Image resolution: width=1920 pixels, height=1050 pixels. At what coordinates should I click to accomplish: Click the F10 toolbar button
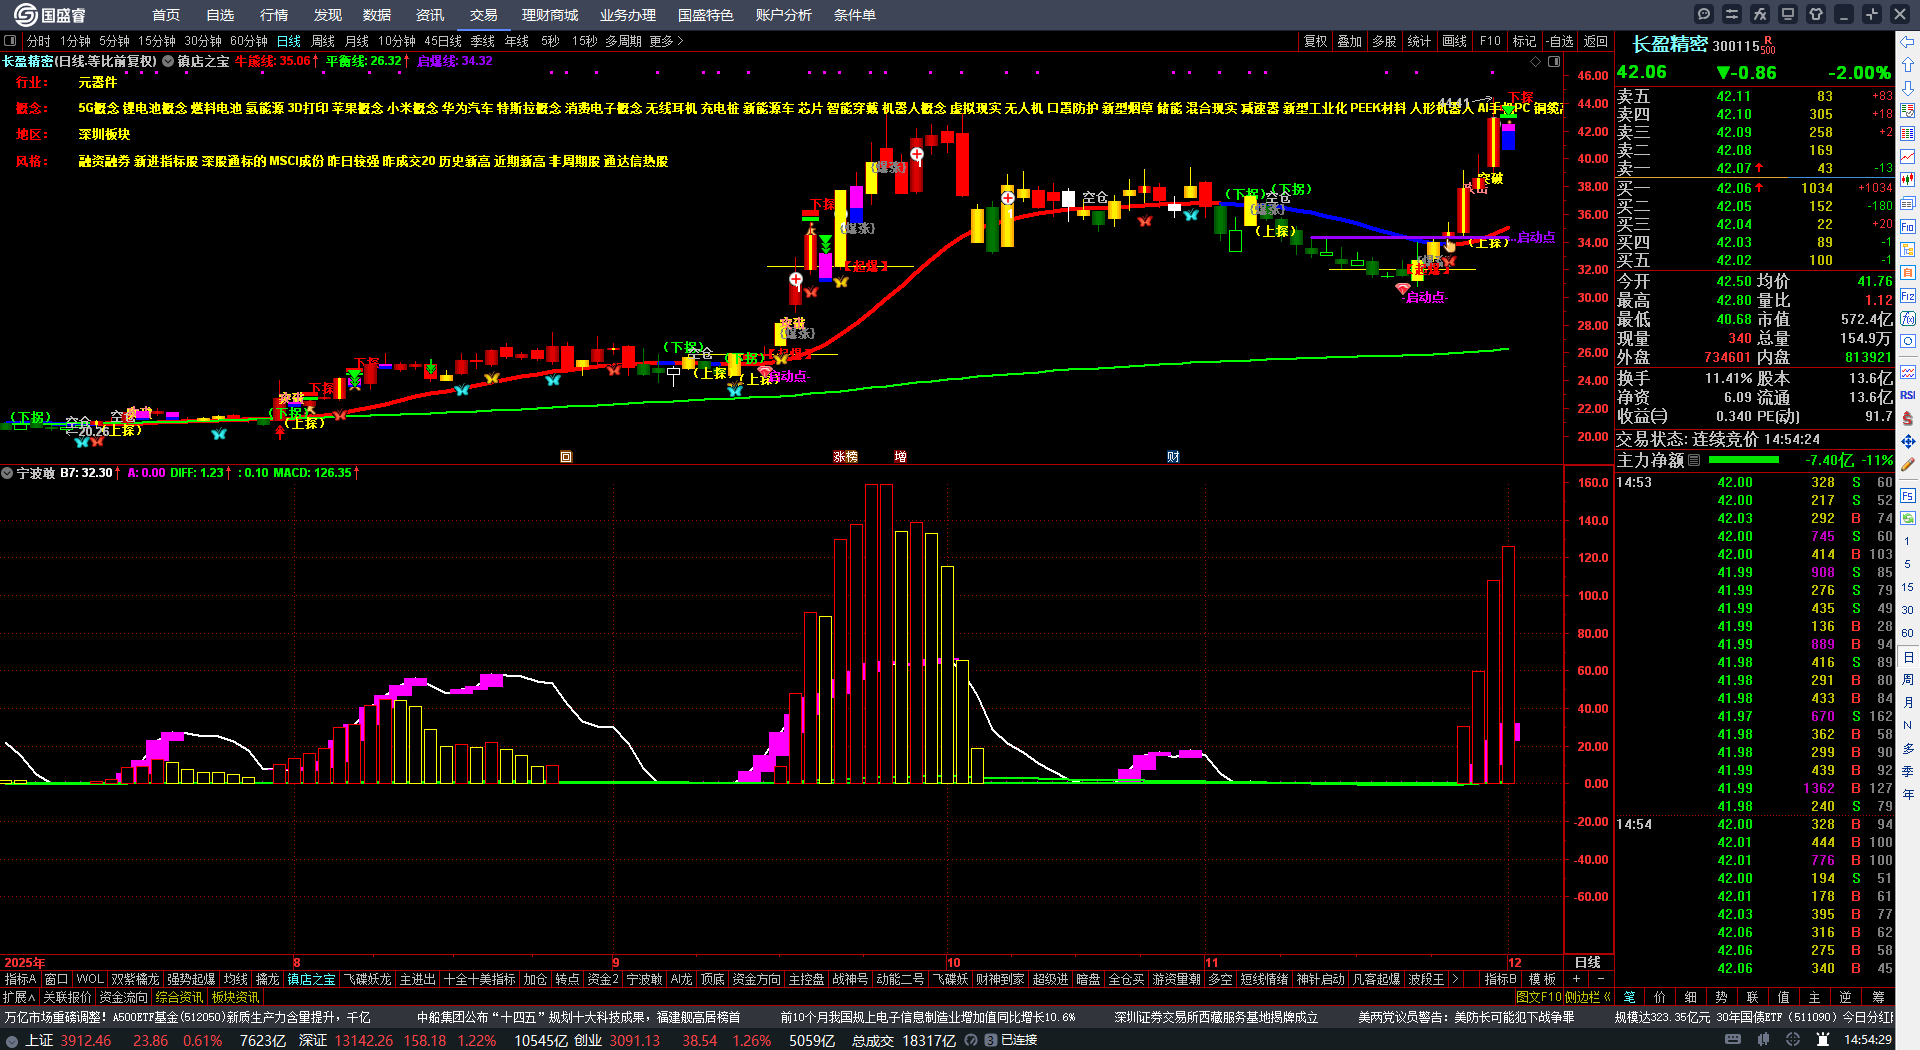coord(1490,41)
